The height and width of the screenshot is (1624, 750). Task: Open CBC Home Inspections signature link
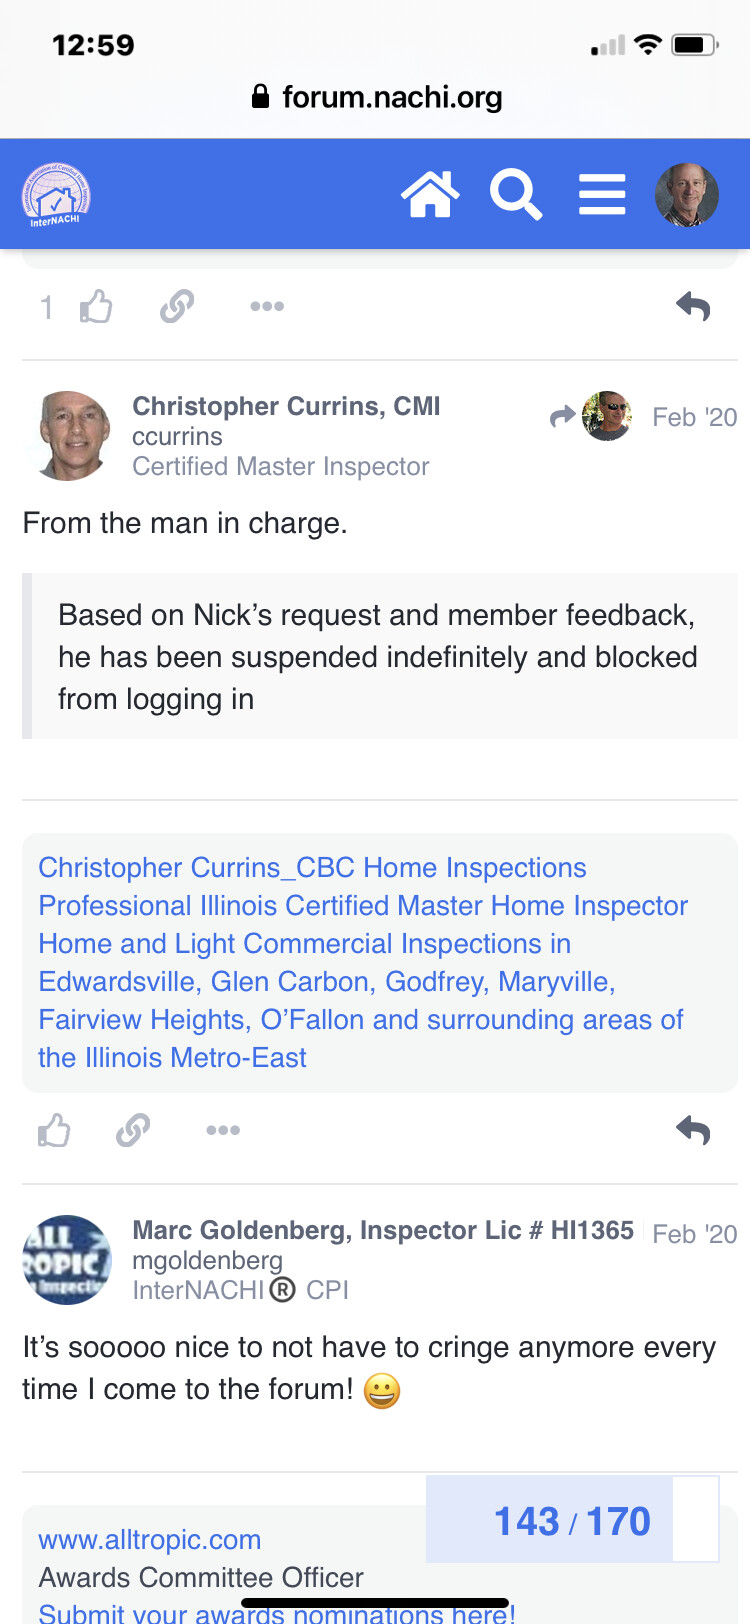click(x=312, y=868)
